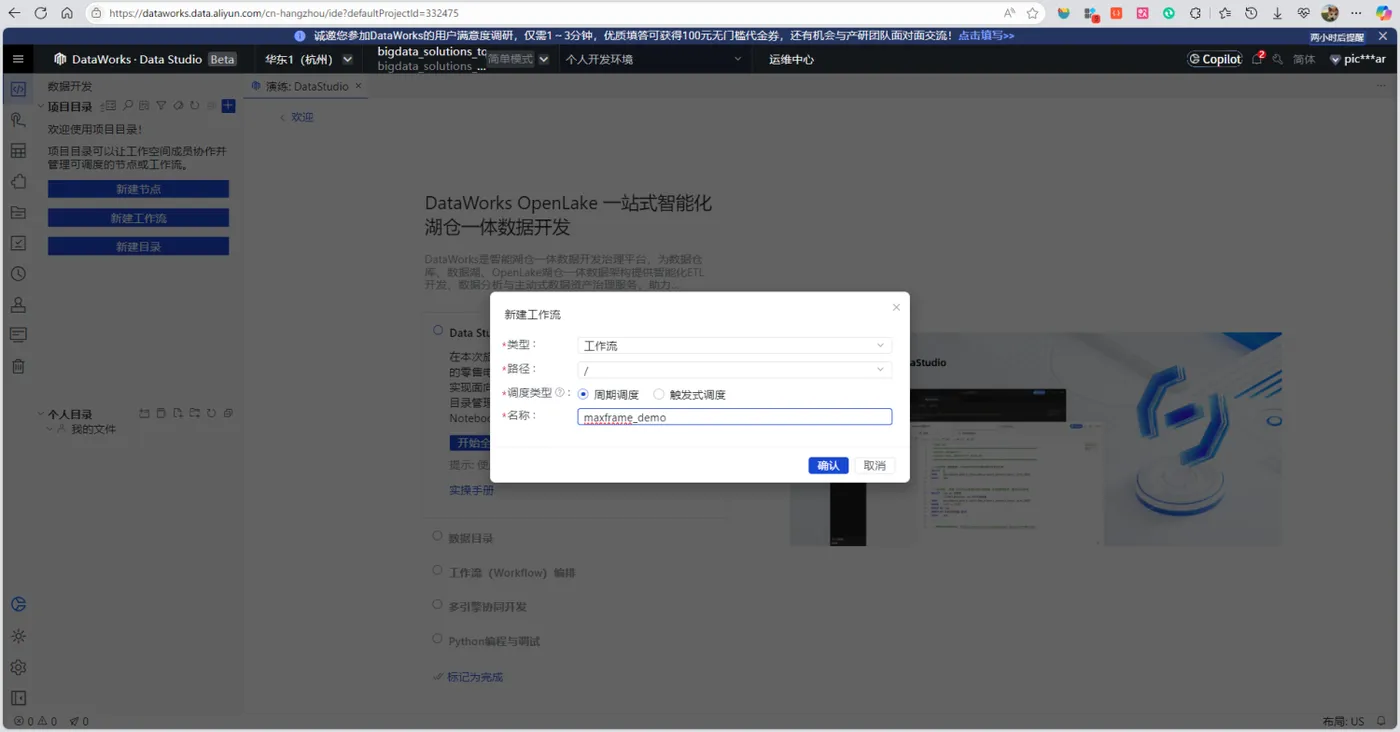Screen dimensions: 1400x732
Task: Click 两小时后提醒 in the banner
Action: pos(1337,37)
